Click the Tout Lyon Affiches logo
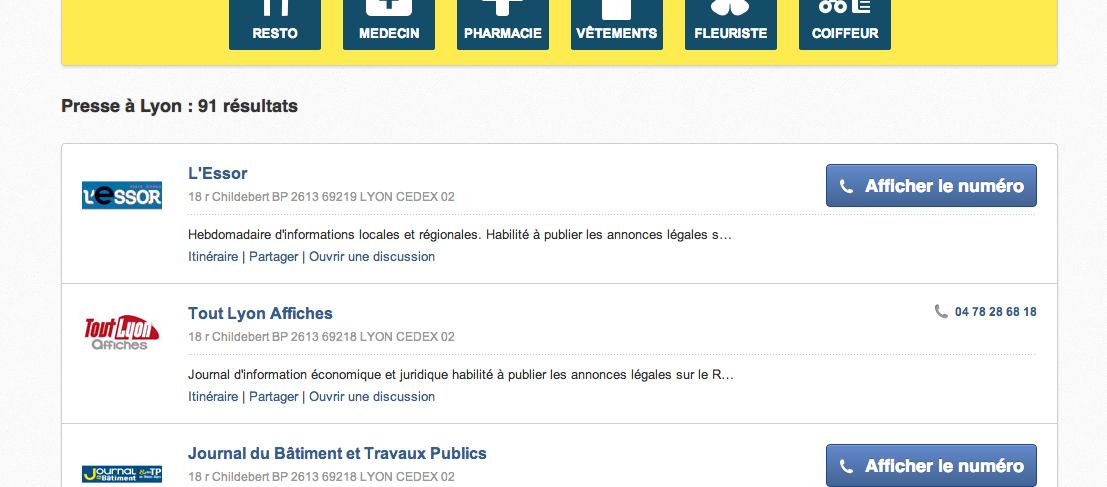1107x487 pixels. pos(122,332)
